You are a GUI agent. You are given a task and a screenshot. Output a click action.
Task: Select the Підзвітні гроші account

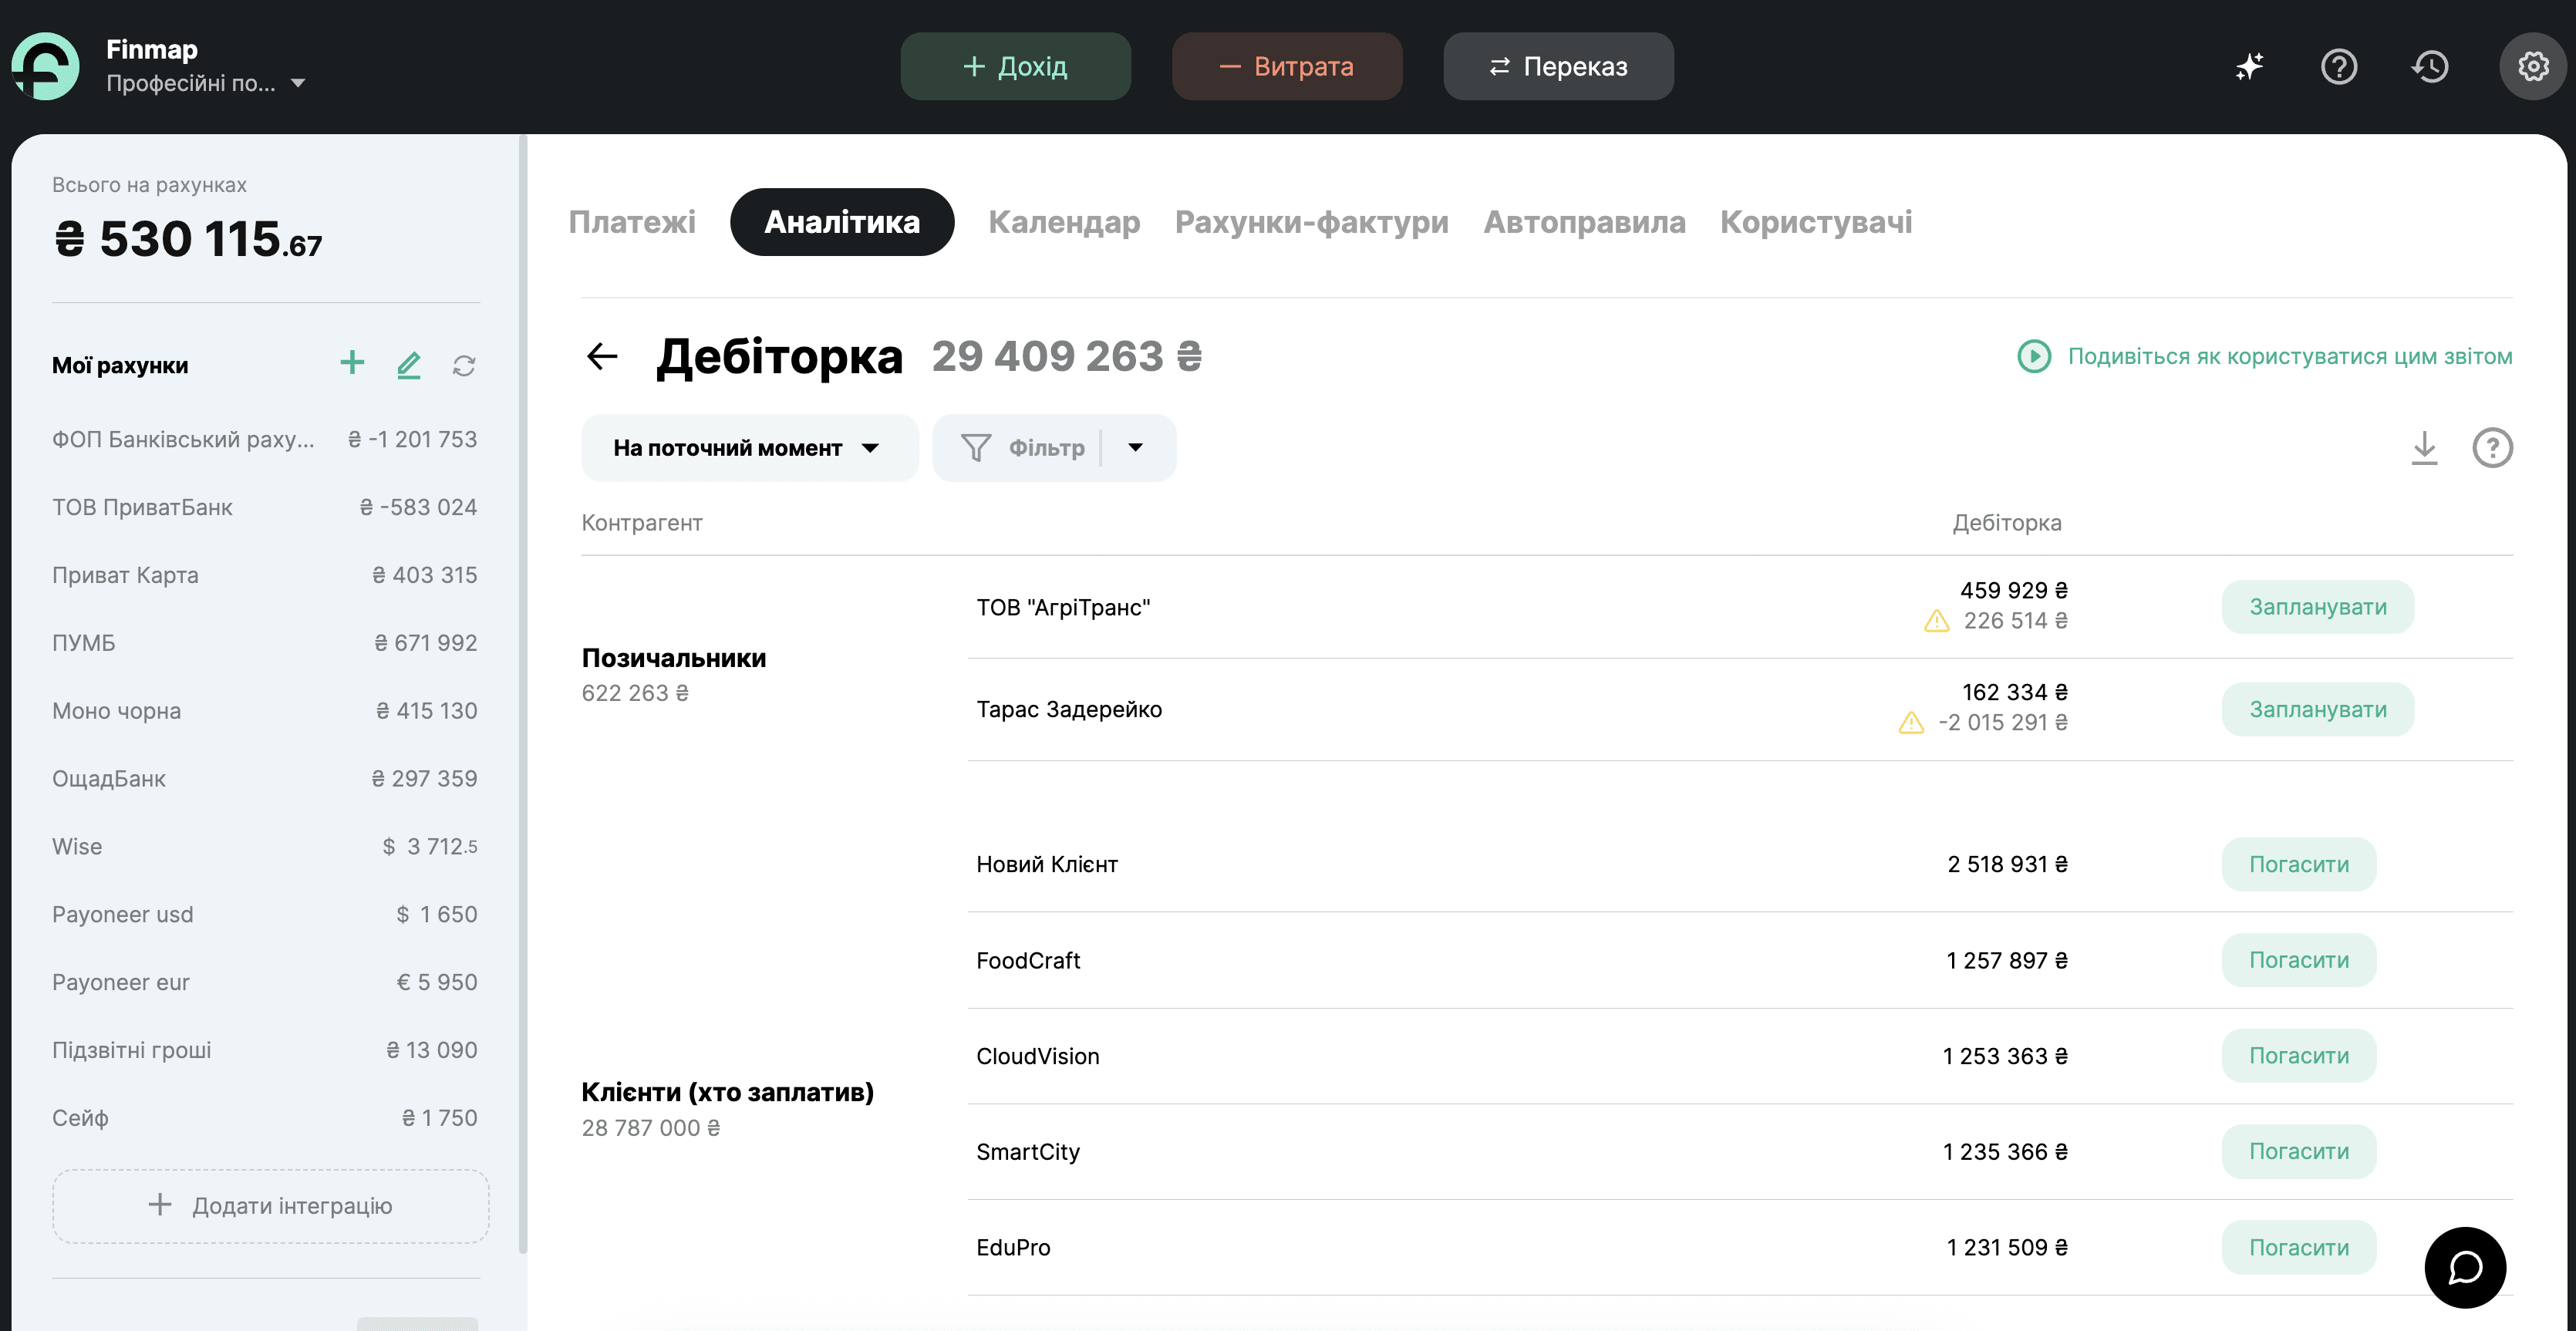click(265, 1051)
